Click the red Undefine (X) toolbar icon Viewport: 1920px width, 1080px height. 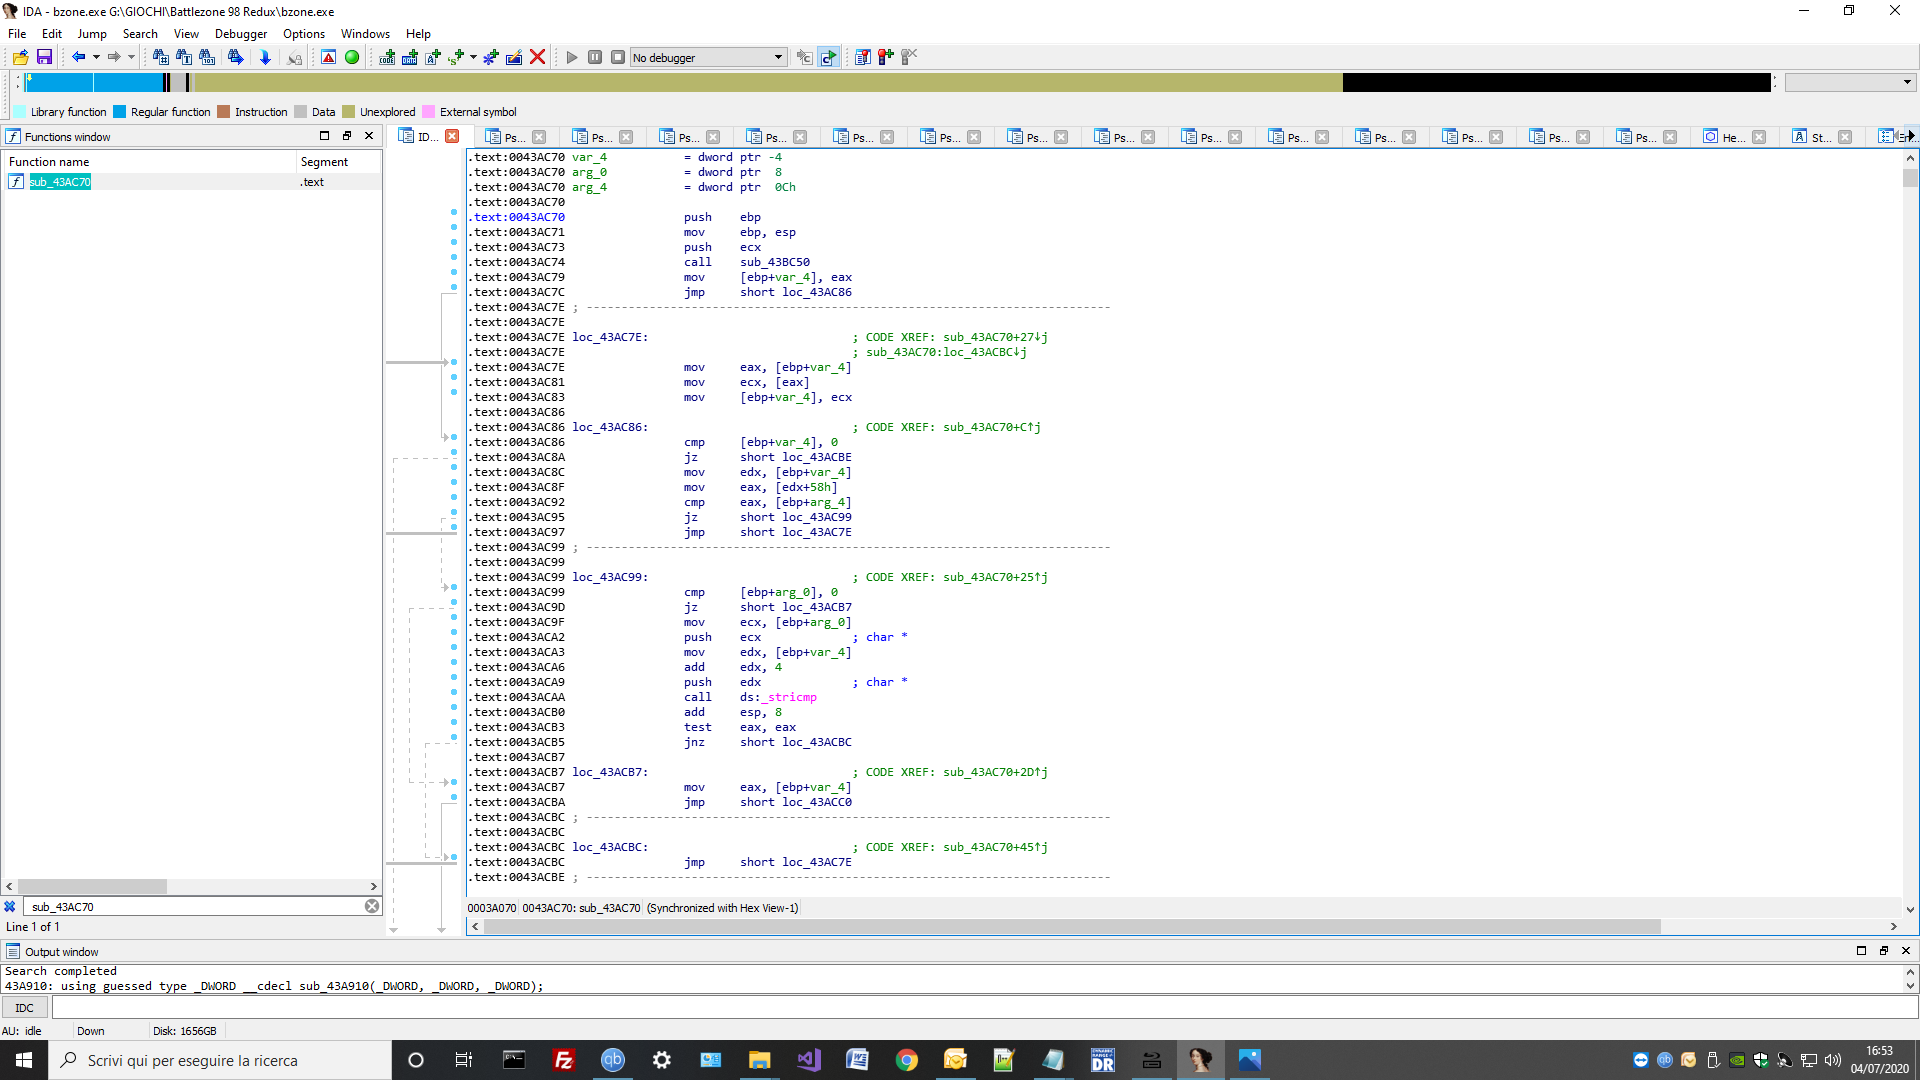point(538,57)
